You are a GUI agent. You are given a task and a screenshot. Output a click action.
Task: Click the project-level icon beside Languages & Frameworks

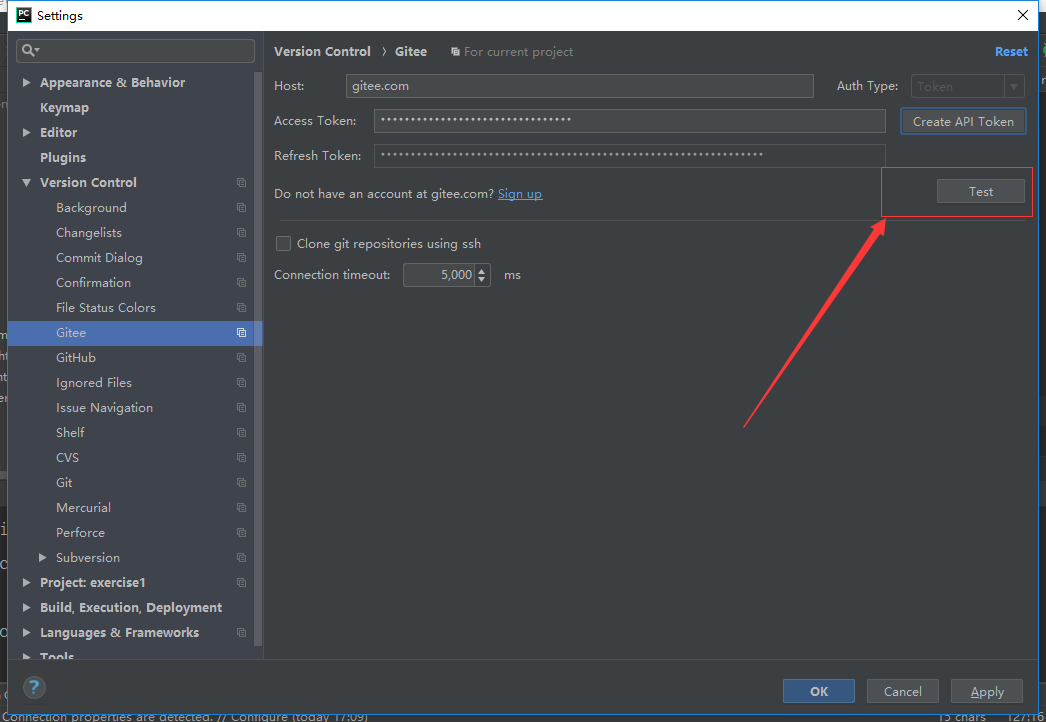pyautogui.click(x=241, y=633)
